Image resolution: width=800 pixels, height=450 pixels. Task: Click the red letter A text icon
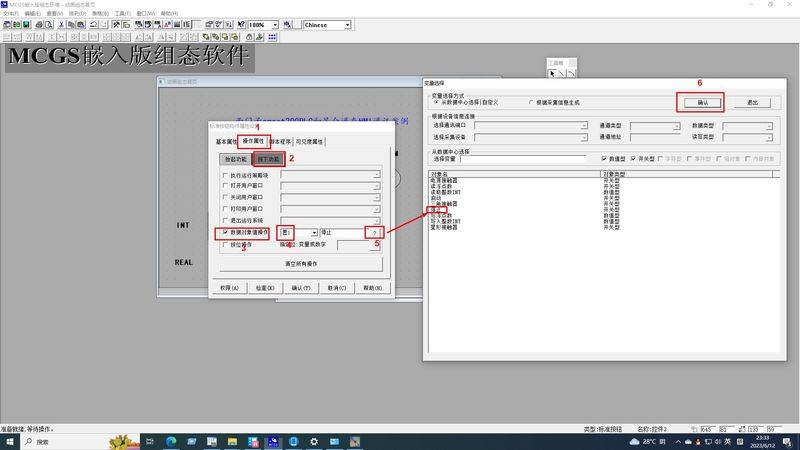coord(167,24)
